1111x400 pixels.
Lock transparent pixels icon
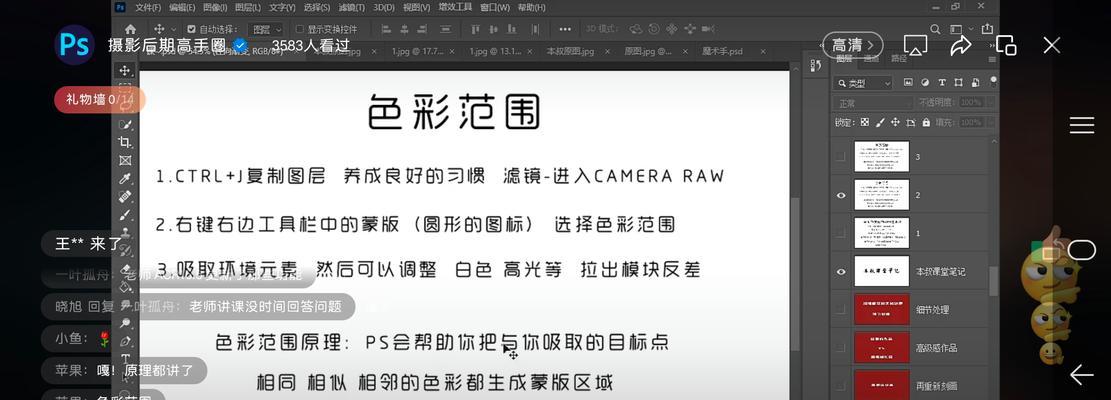point(864,122)
